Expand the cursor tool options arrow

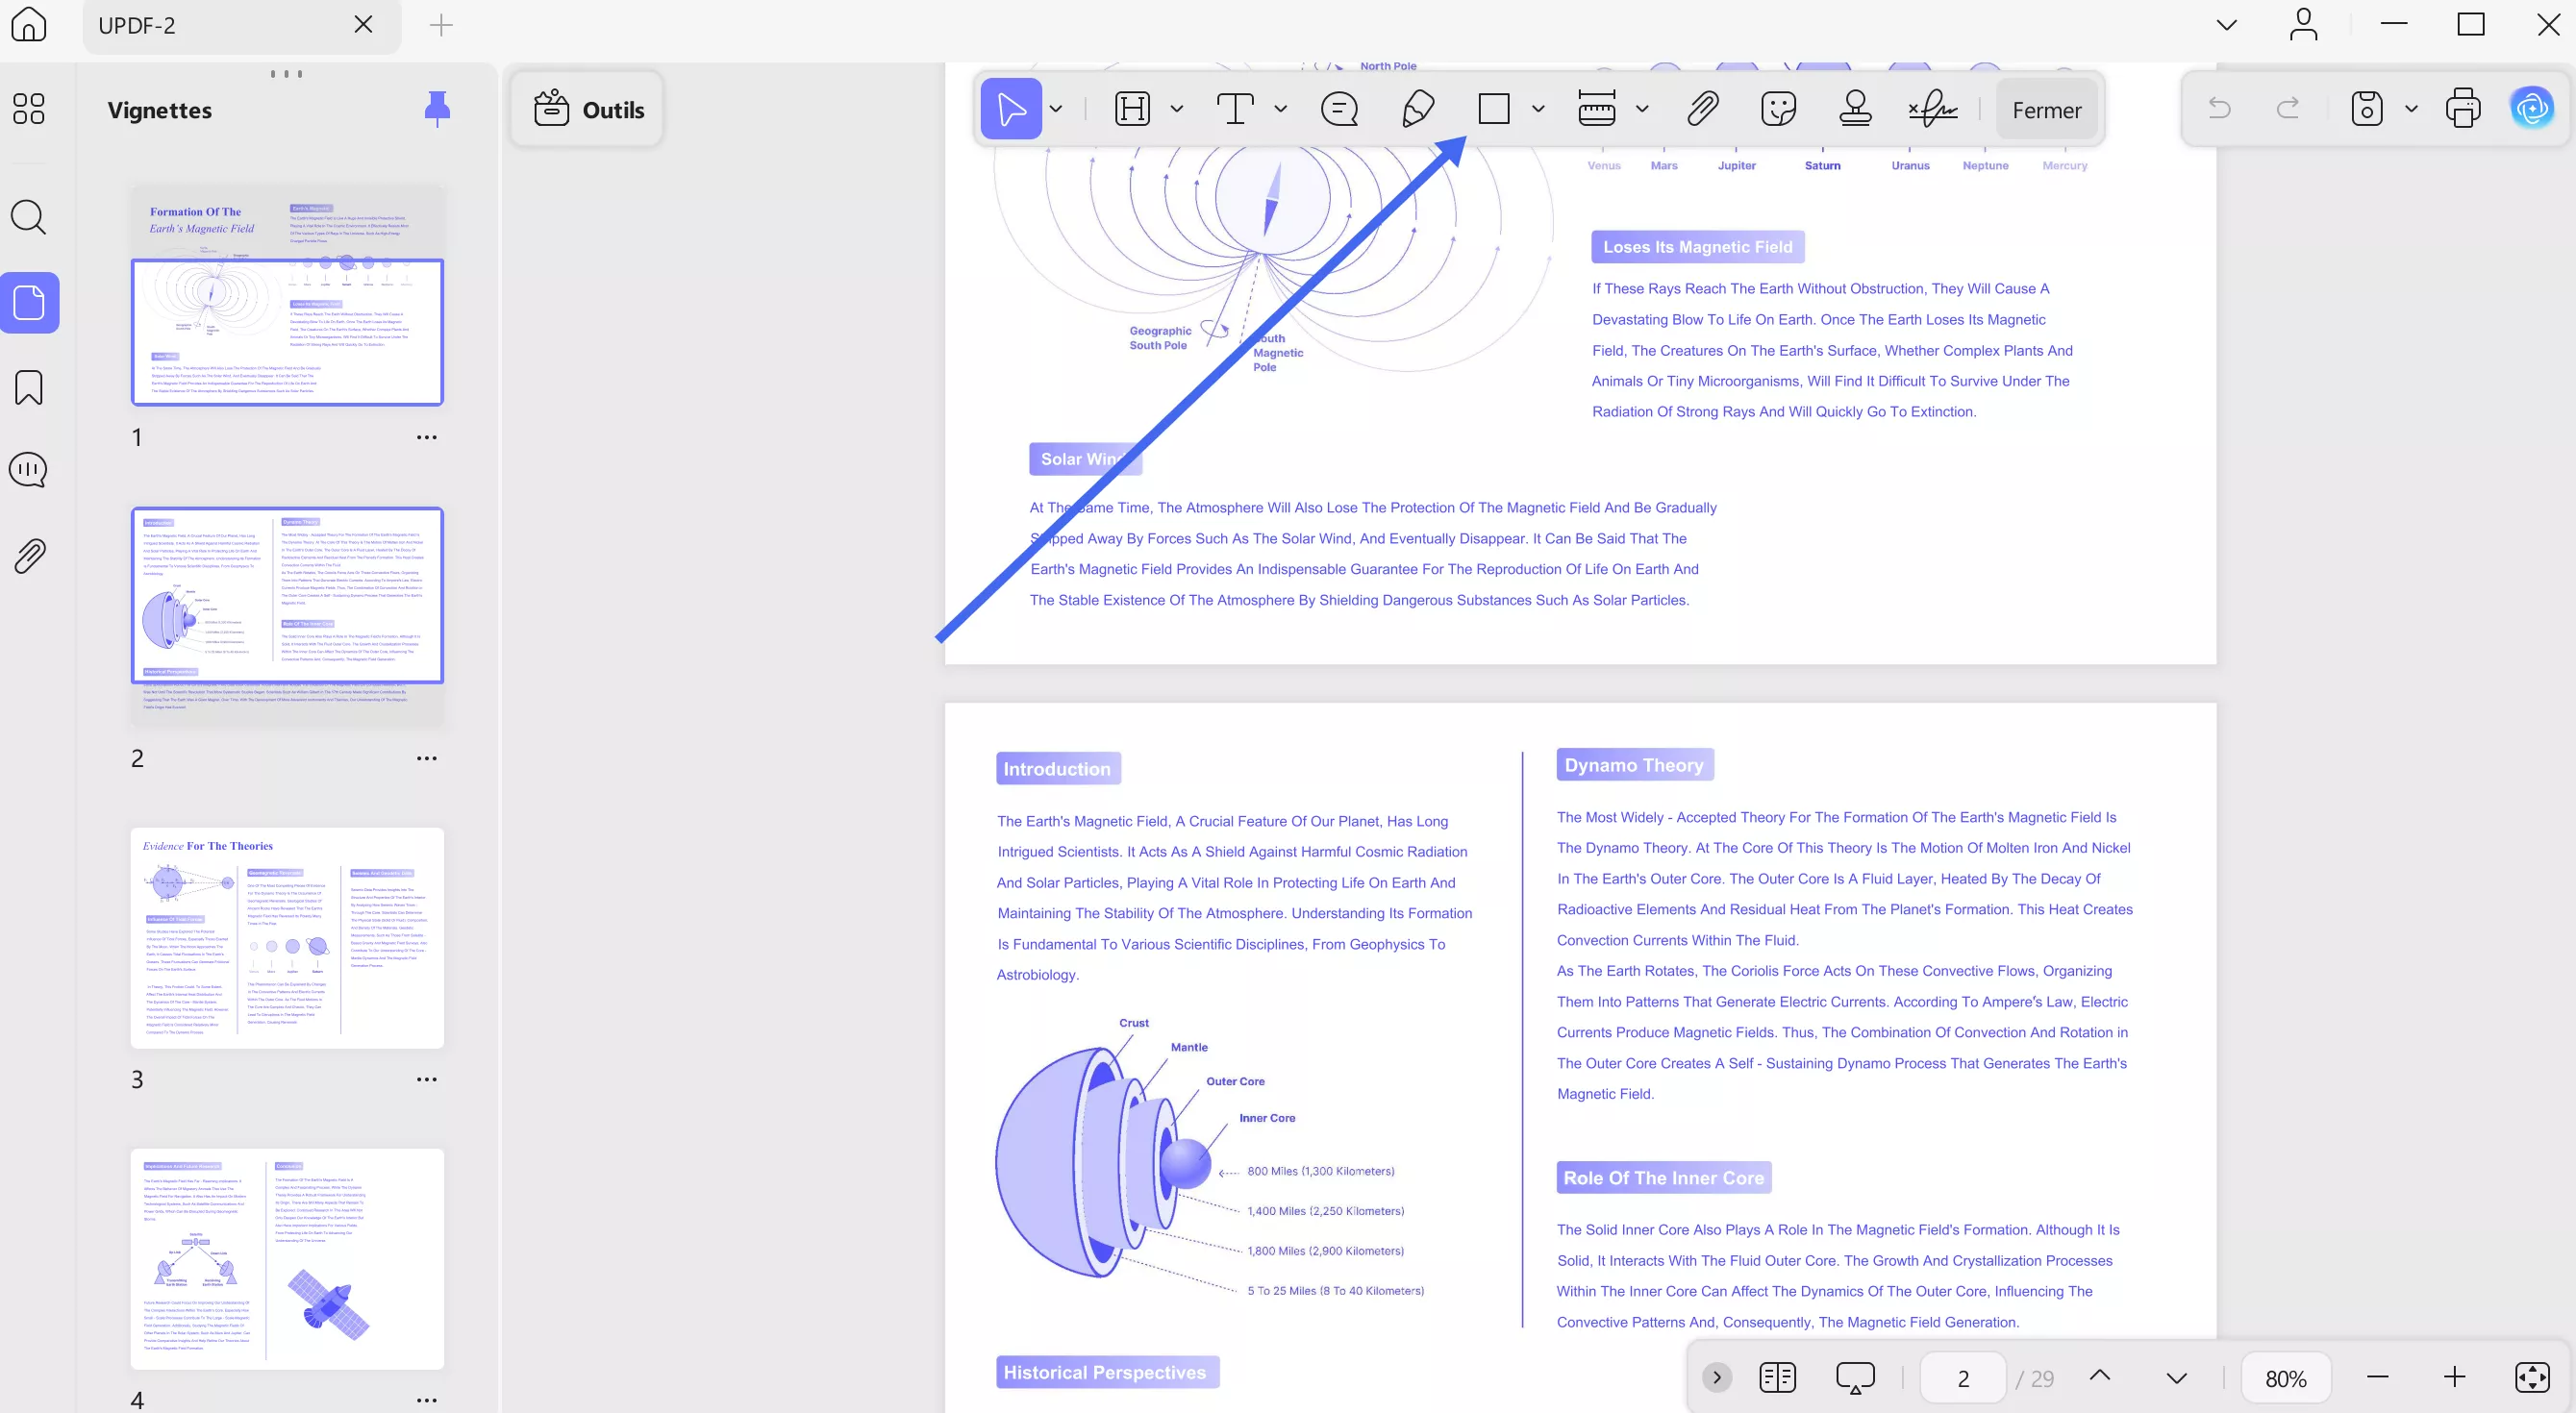pyautogui.click(x=1056, y=108)
